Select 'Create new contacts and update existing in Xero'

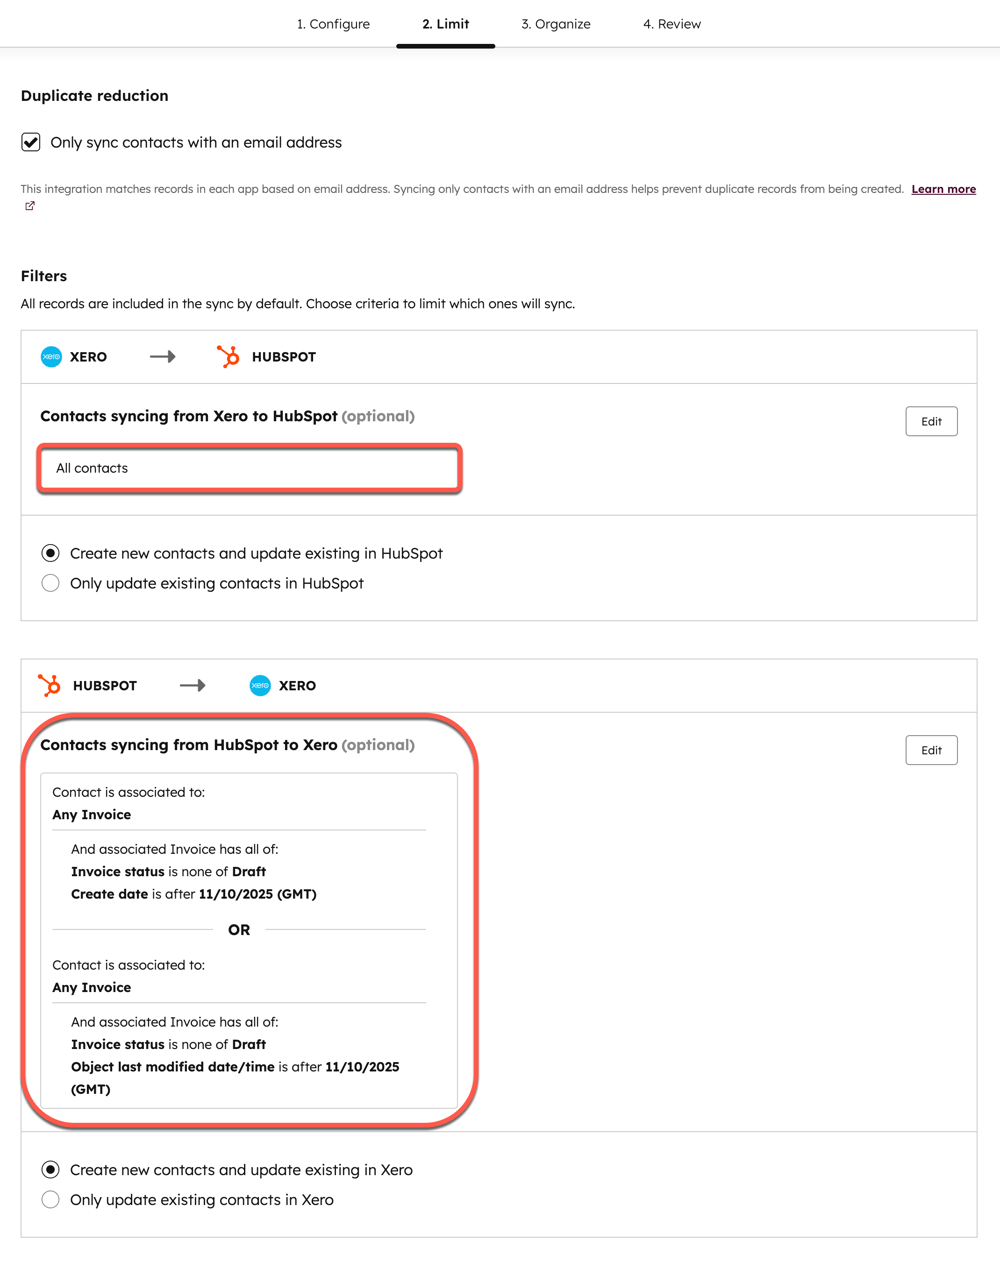click(x=50, y=1169)
